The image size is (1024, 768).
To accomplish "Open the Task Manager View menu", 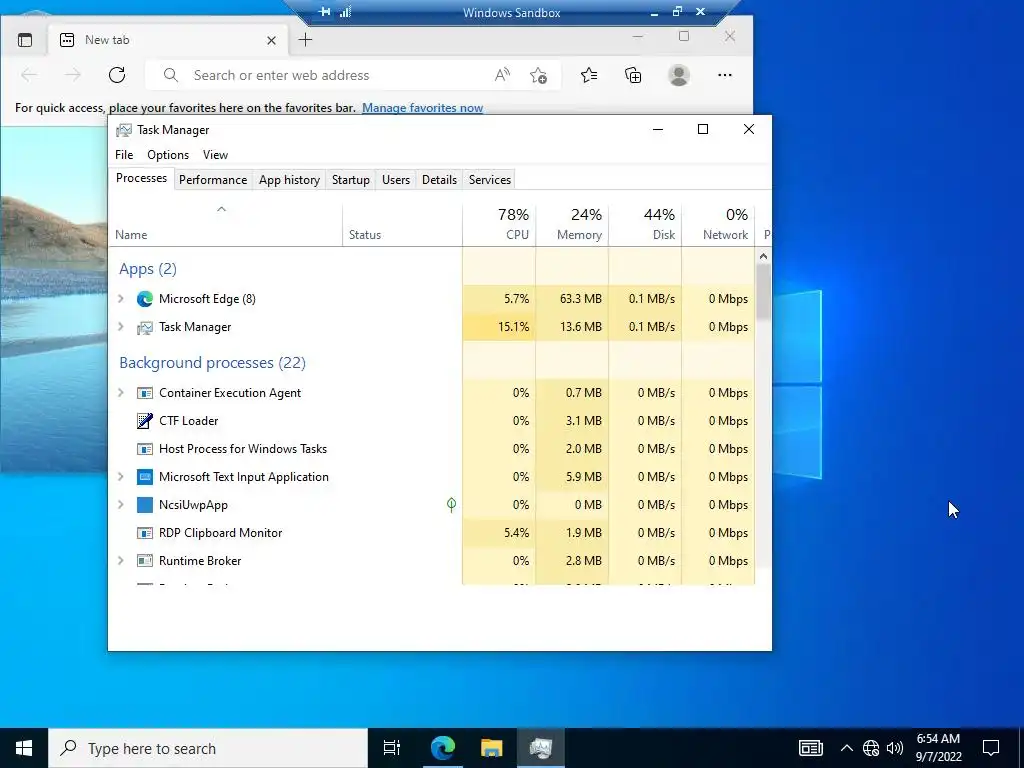I will pyautogui.click(x=215, y=155).
